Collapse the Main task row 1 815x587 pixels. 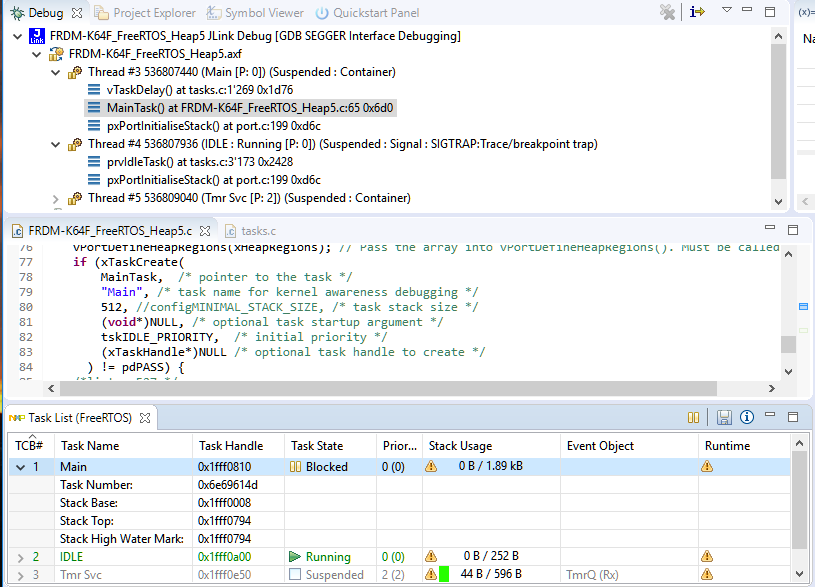click(21, 467)
